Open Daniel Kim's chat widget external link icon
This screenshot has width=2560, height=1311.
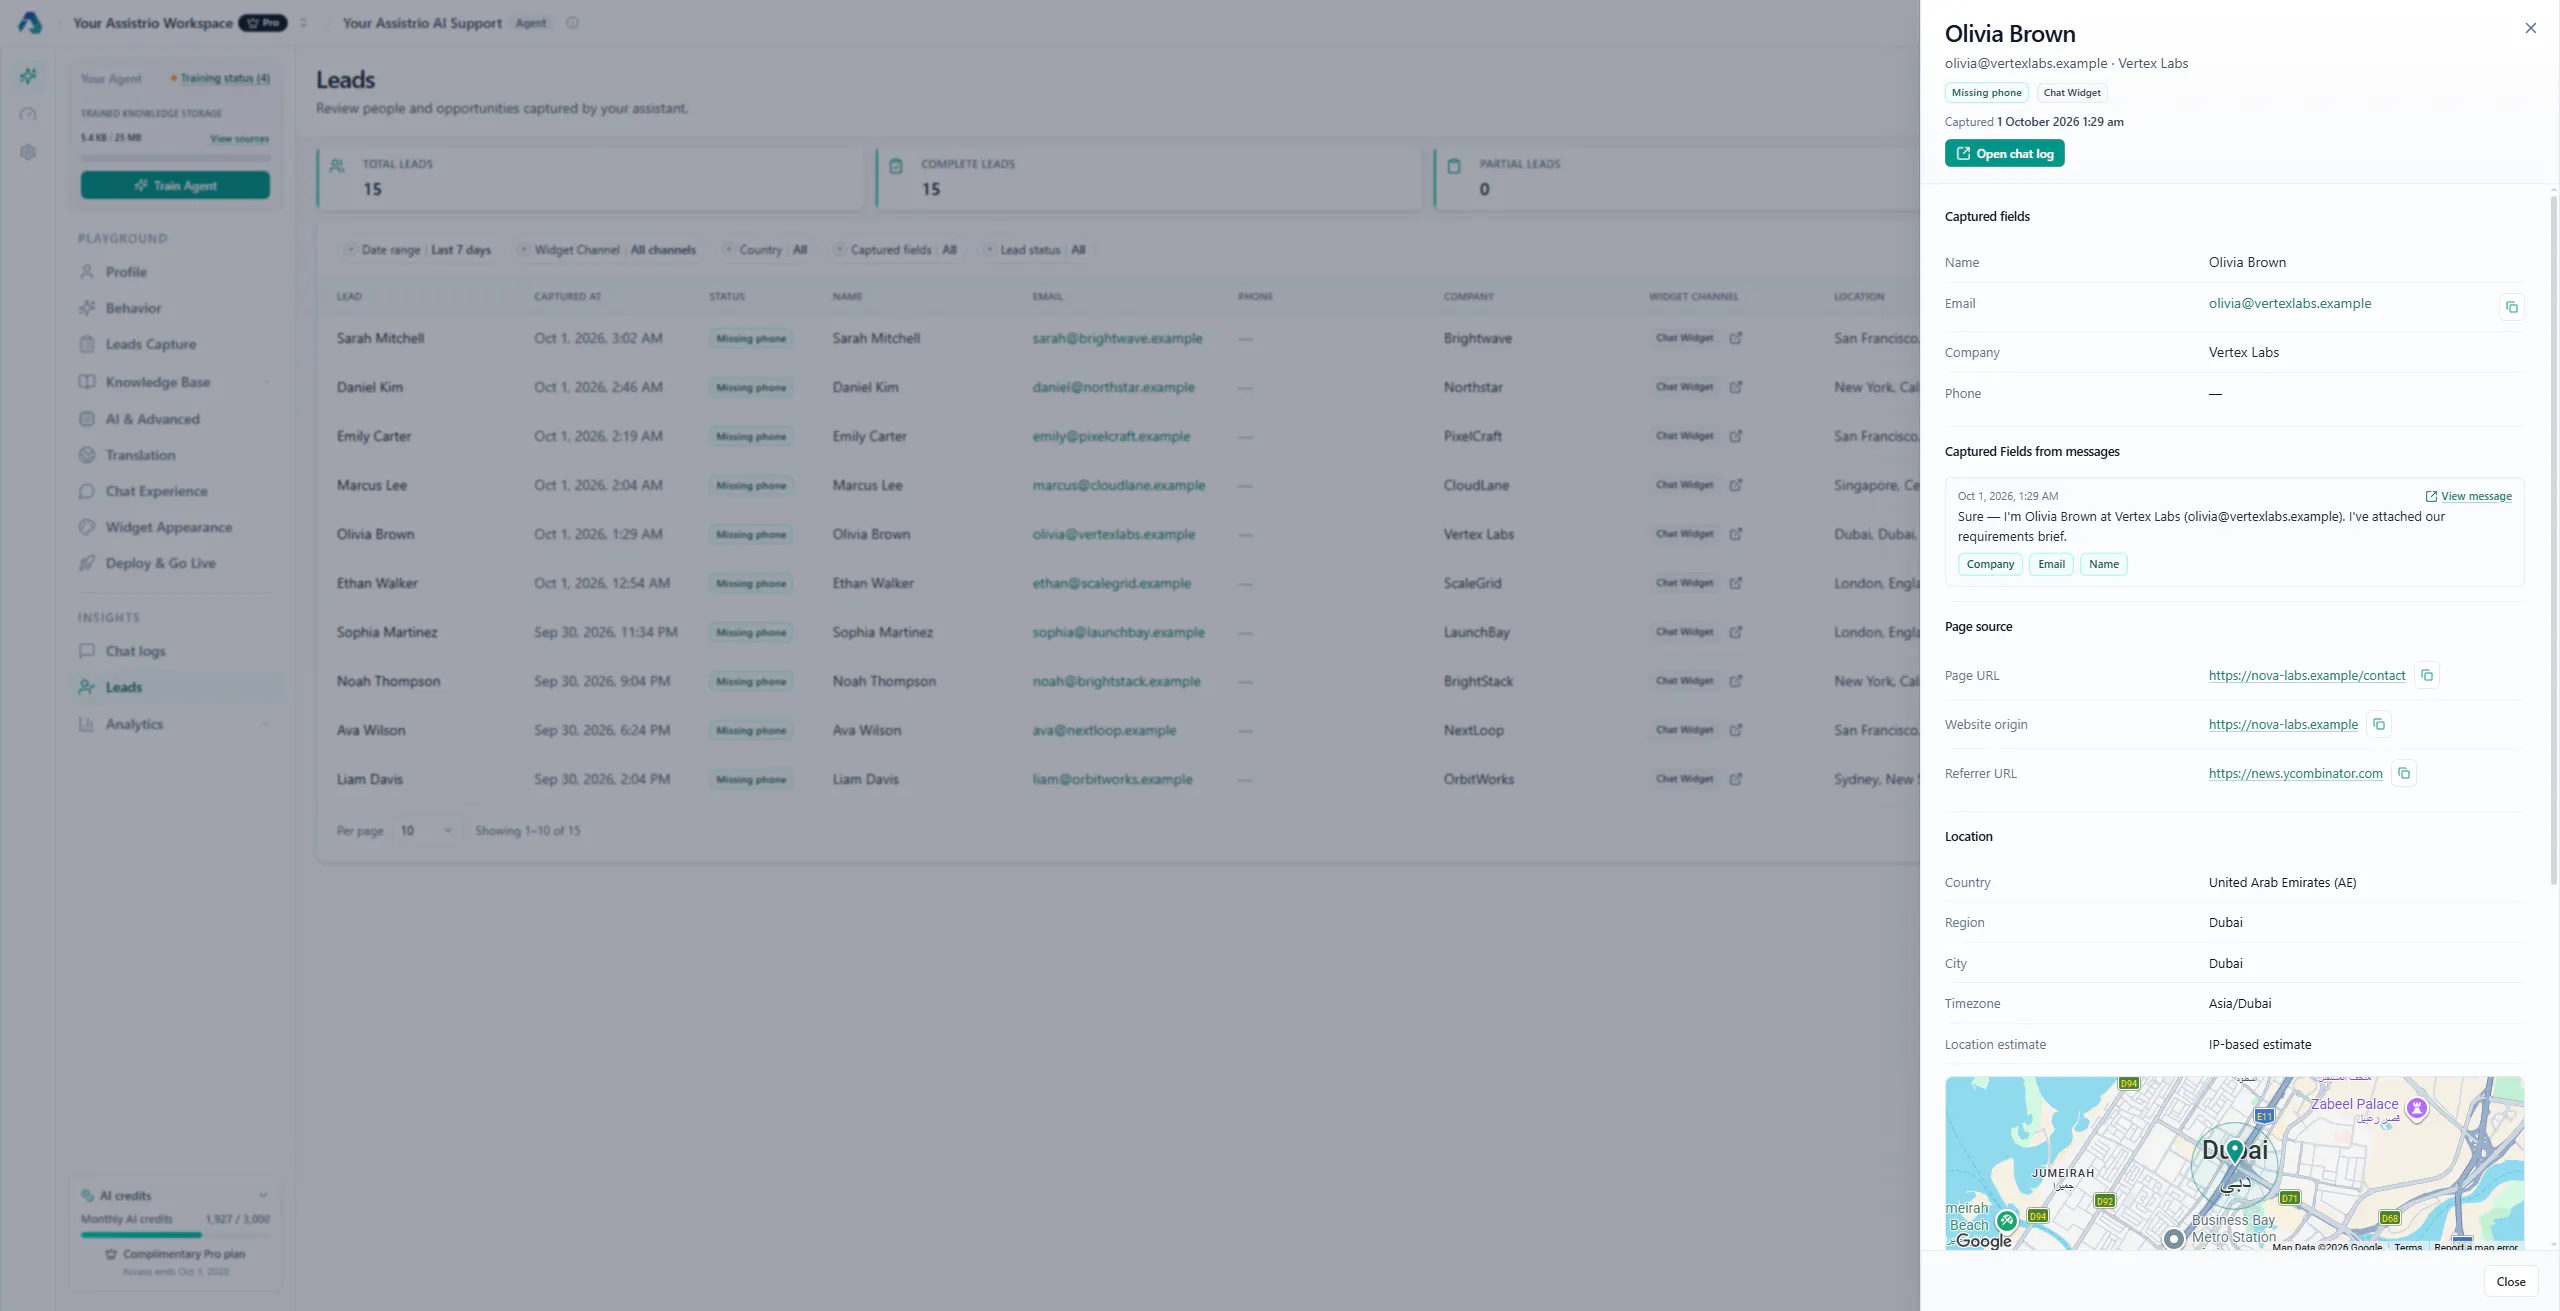(x=1735, y=387)
